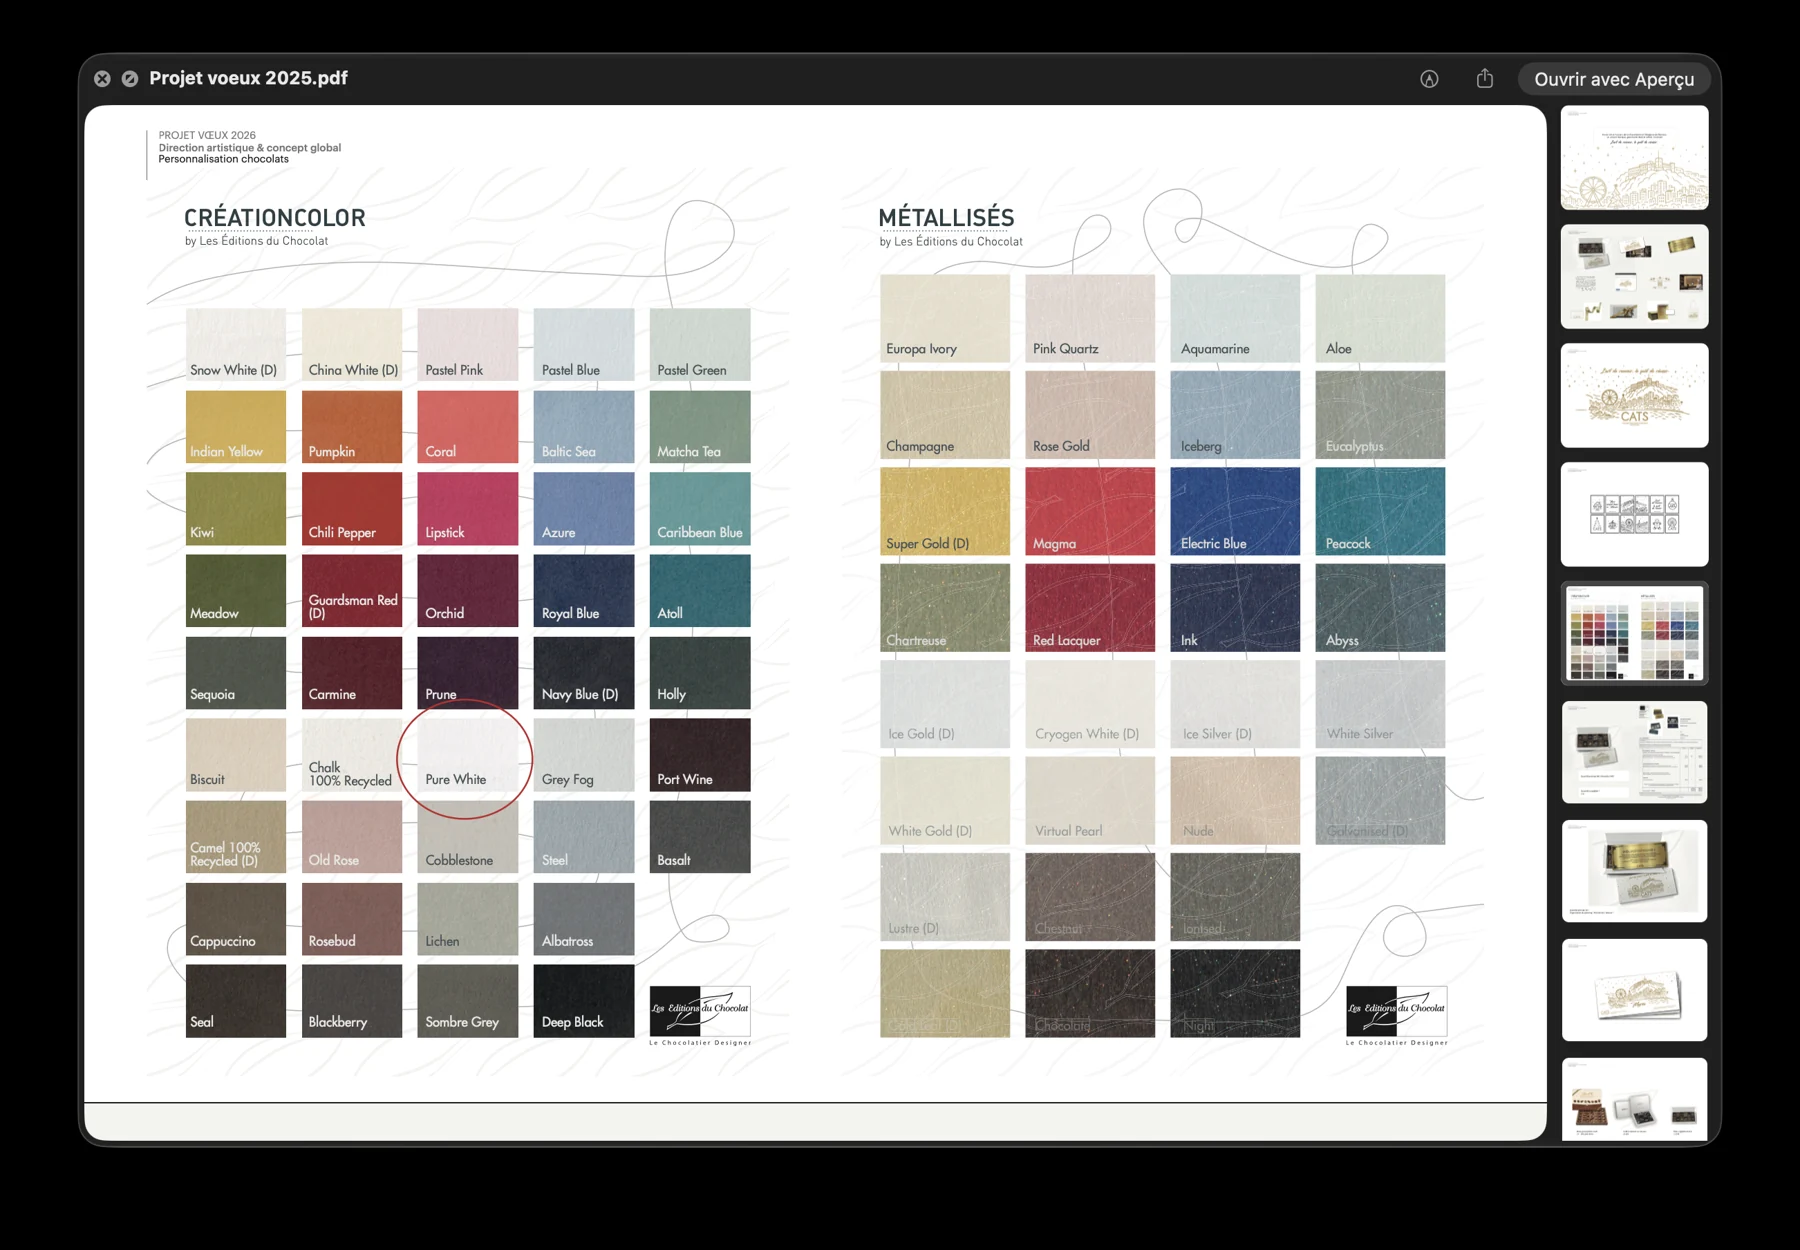Click the Abyss metallic swatch
The height and width of the screenshot is (1250, 1800).
point(1380,608)
